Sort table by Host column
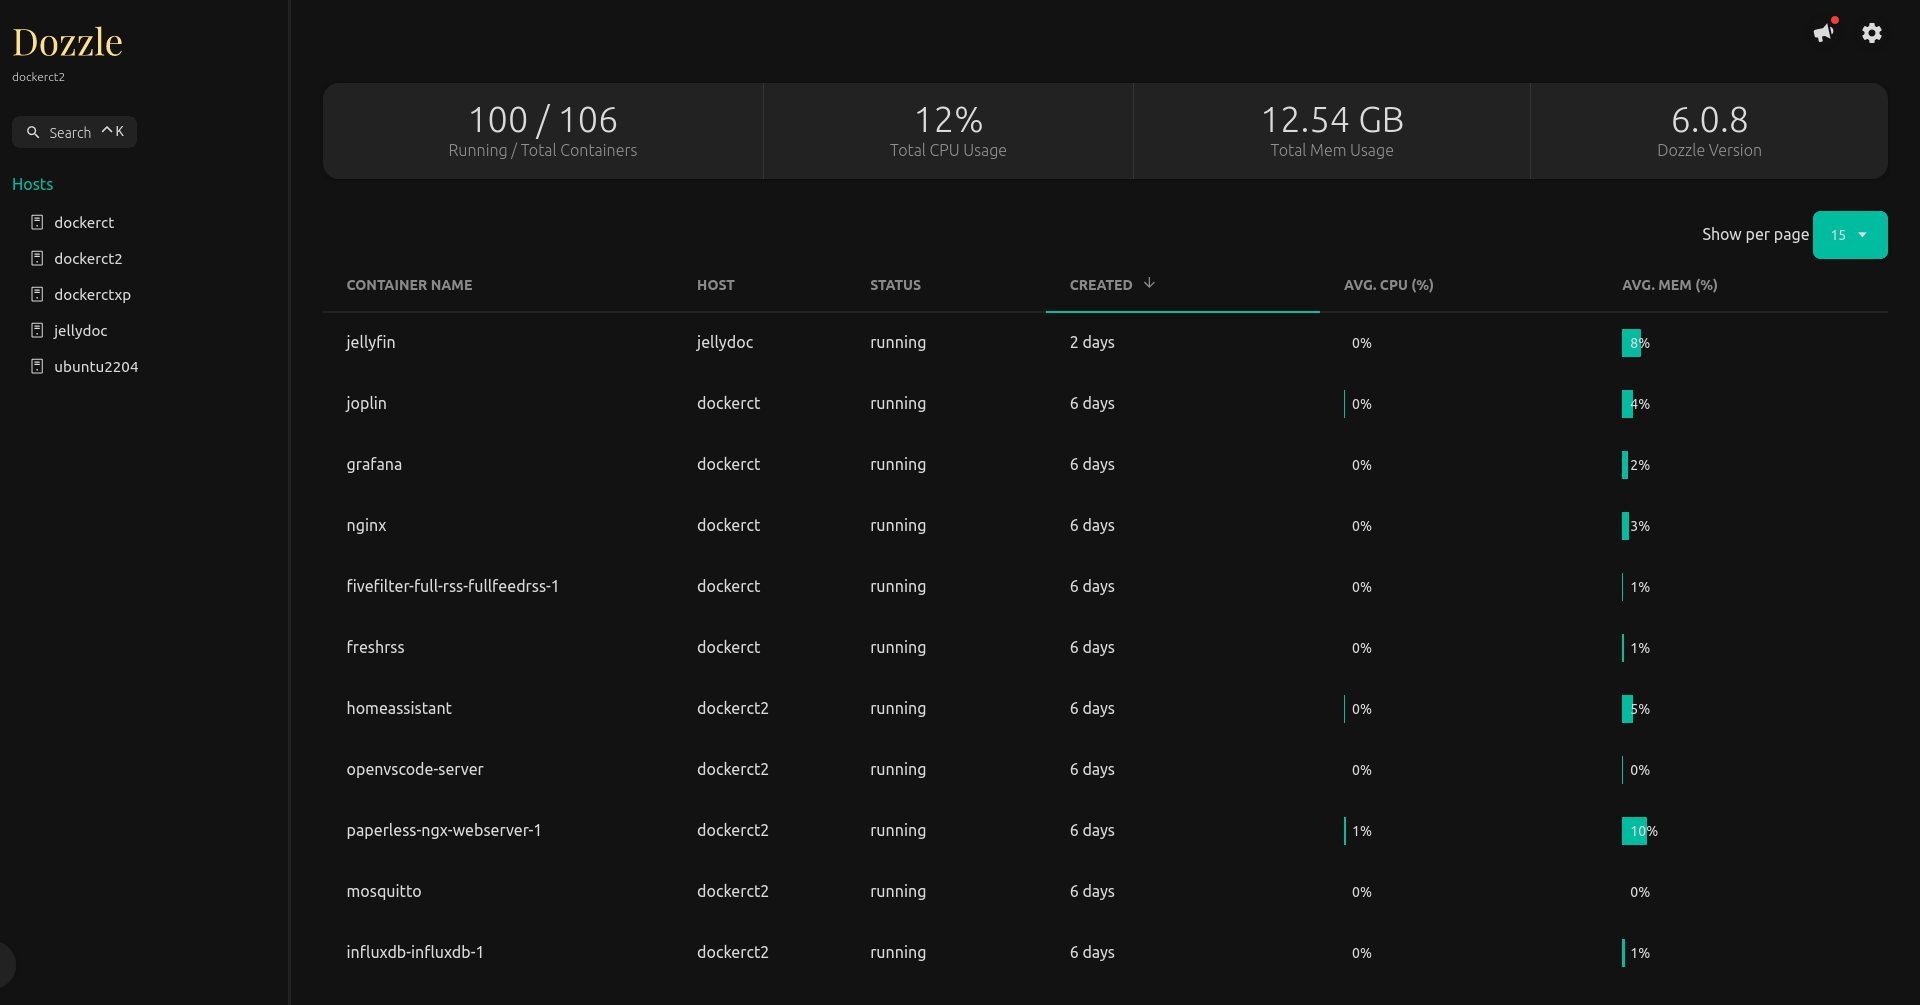Screen dimensions: 1920x1005 pos(715,285)
